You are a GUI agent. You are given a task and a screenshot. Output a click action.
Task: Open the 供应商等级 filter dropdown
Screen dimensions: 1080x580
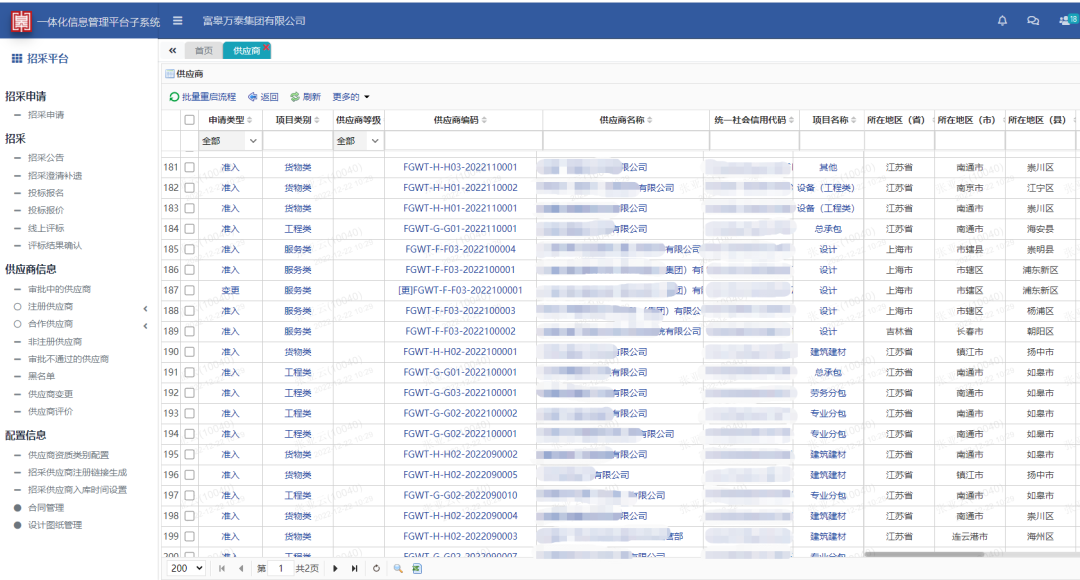(x=358, y=141)
